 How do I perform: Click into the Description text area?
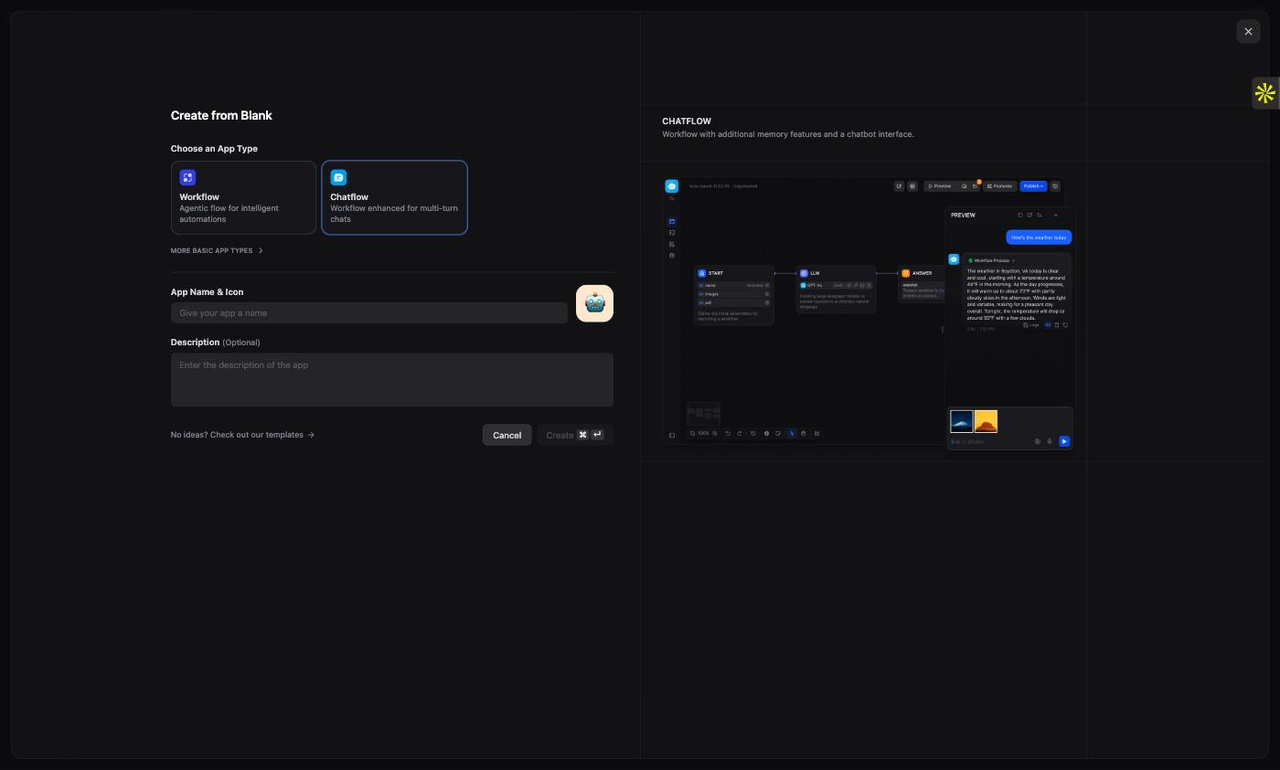click(392, 380)
